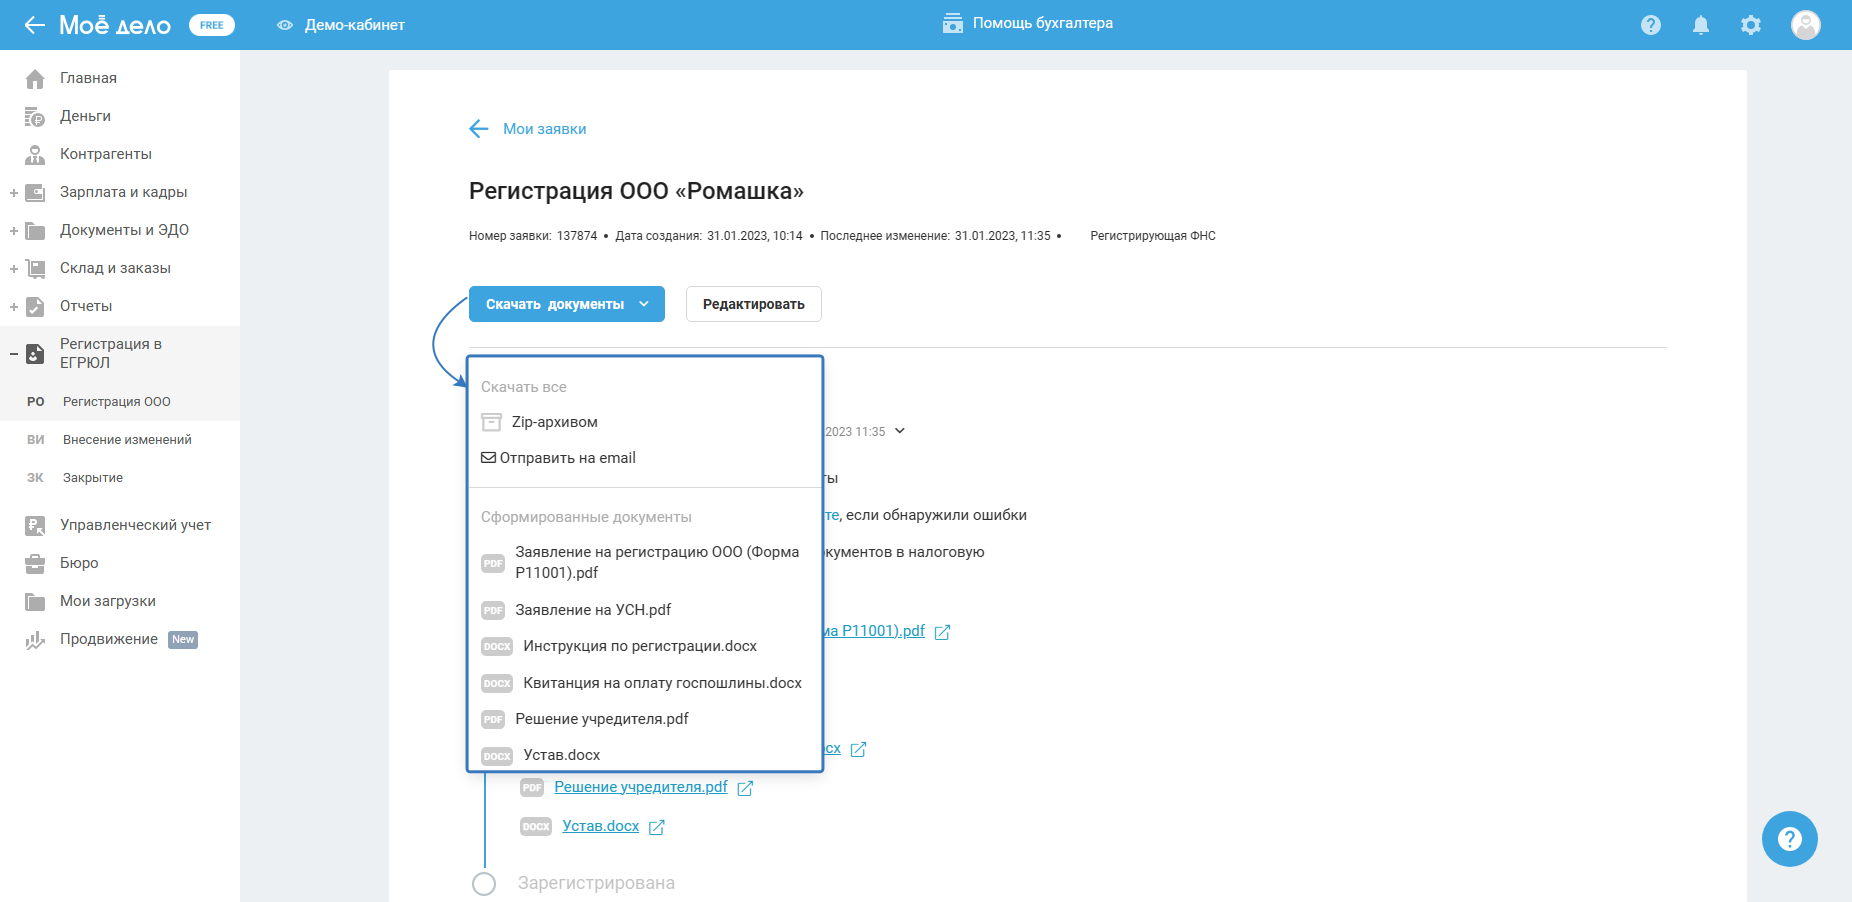Image resolution: width=1852 pixels, height=902 pixels.
Task: Click the notifications bell icon
Action: coord(1700,25)
